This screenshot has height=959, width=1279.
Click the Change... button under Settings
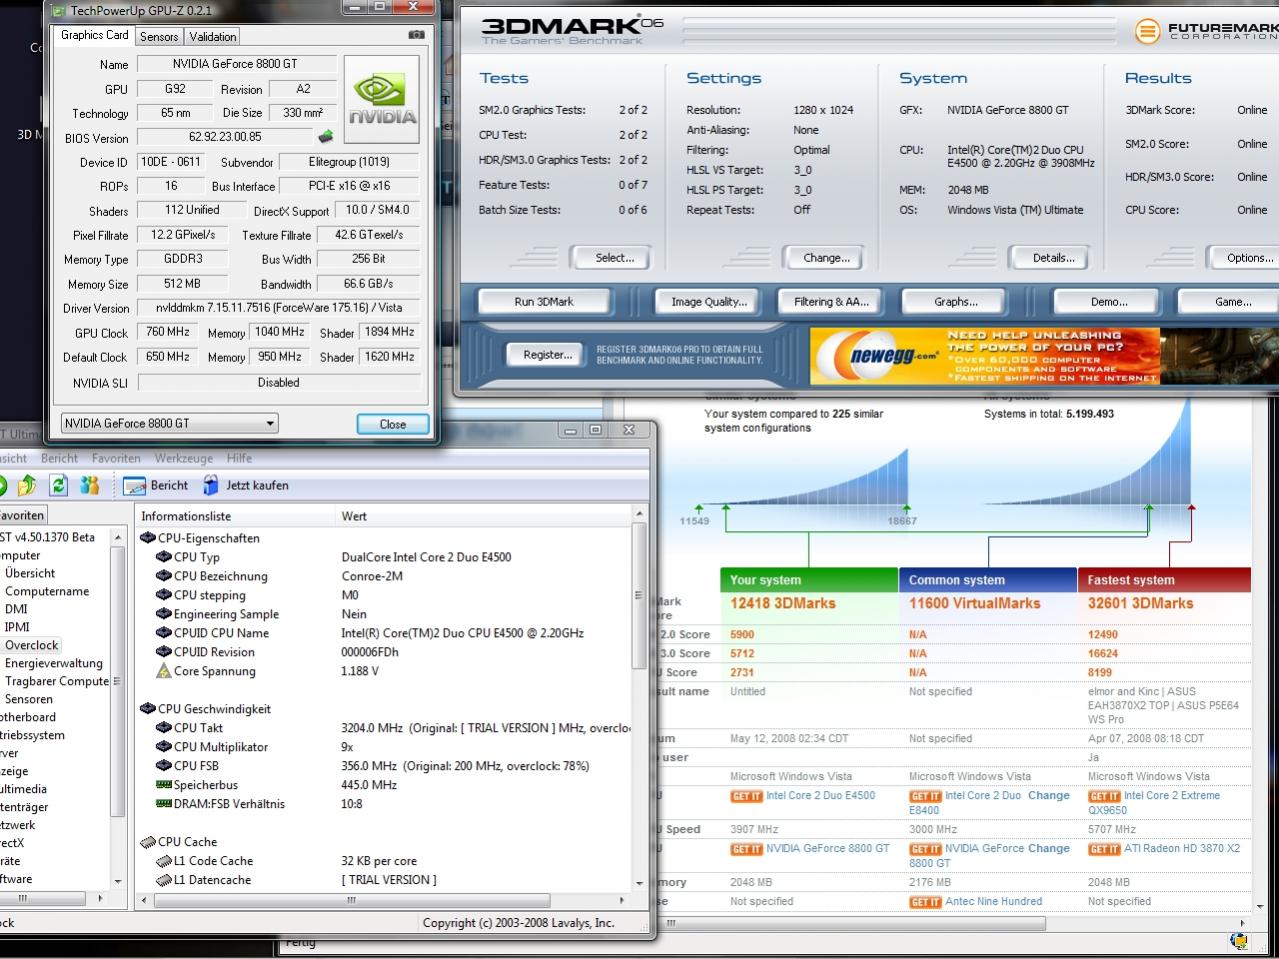pyautogui.click(x=826, y=257)
